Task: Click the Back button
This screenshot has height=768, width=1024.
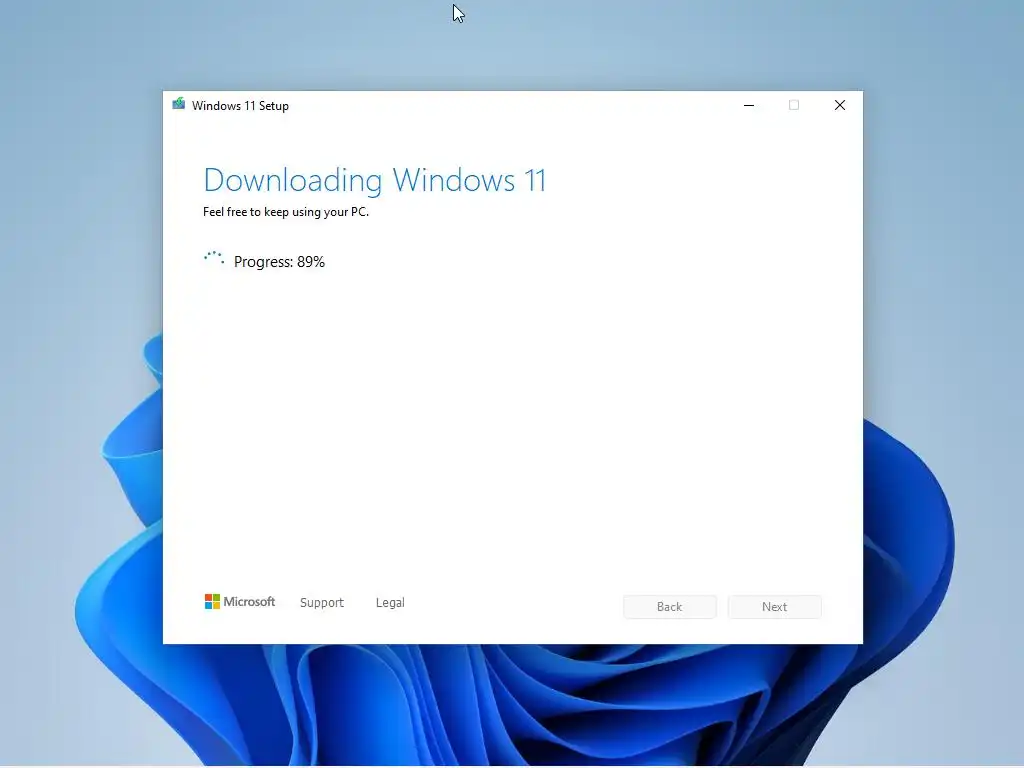Action: (x=669, y=607)
